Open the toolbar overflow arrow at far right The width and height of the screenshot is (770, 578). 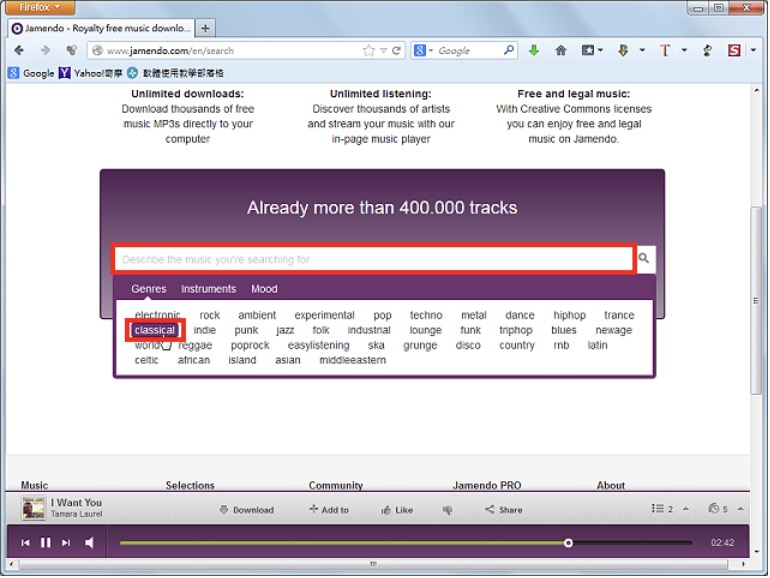tap(753, 50)
